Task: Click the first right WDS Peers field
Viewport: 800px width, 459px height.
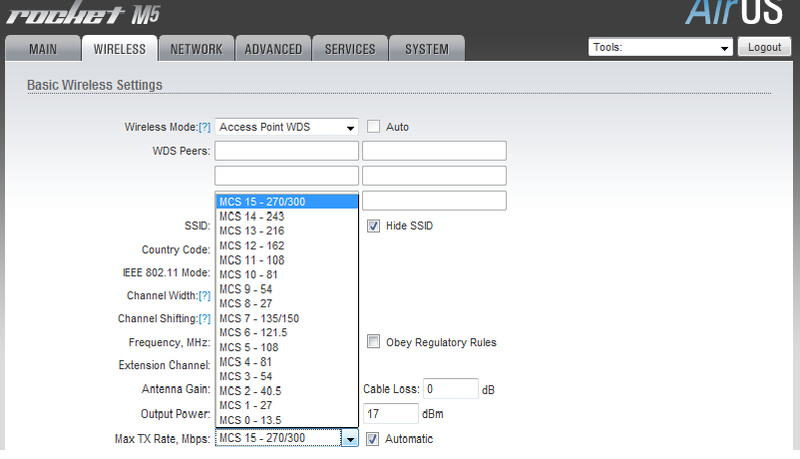Action: point(434,151)
